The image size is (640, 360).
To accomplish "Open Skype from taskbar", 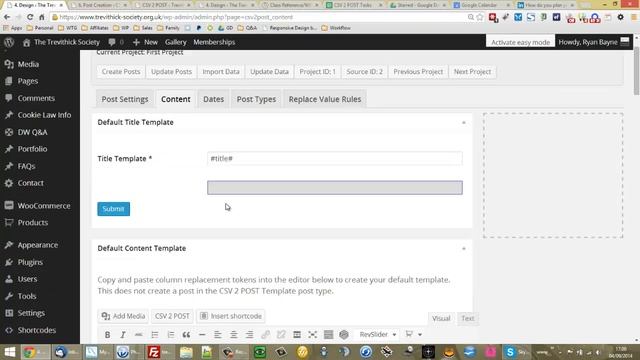I will pyautogui.click(x=510, y=352).
